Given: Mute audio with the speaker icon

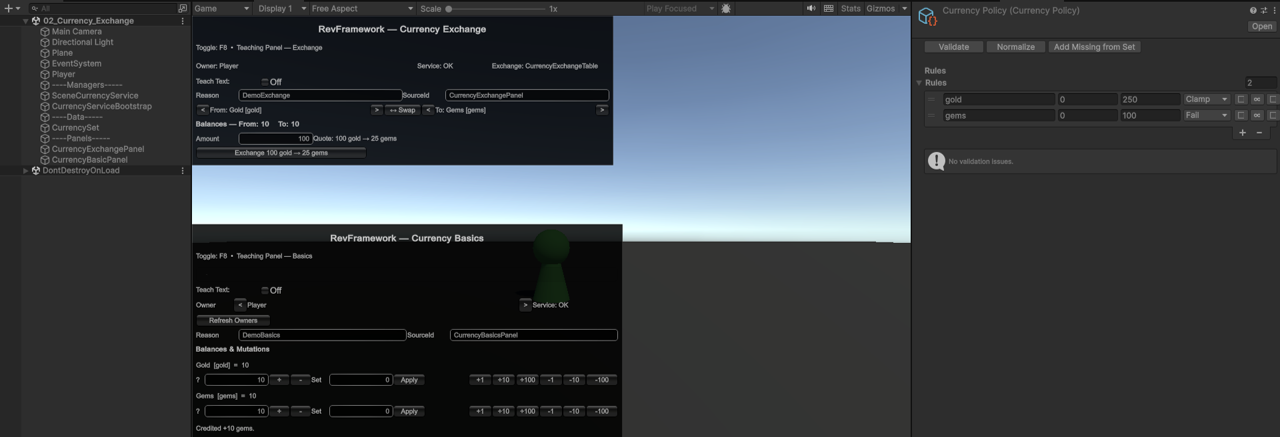Looking at the screenshot, I should point(811,8).
